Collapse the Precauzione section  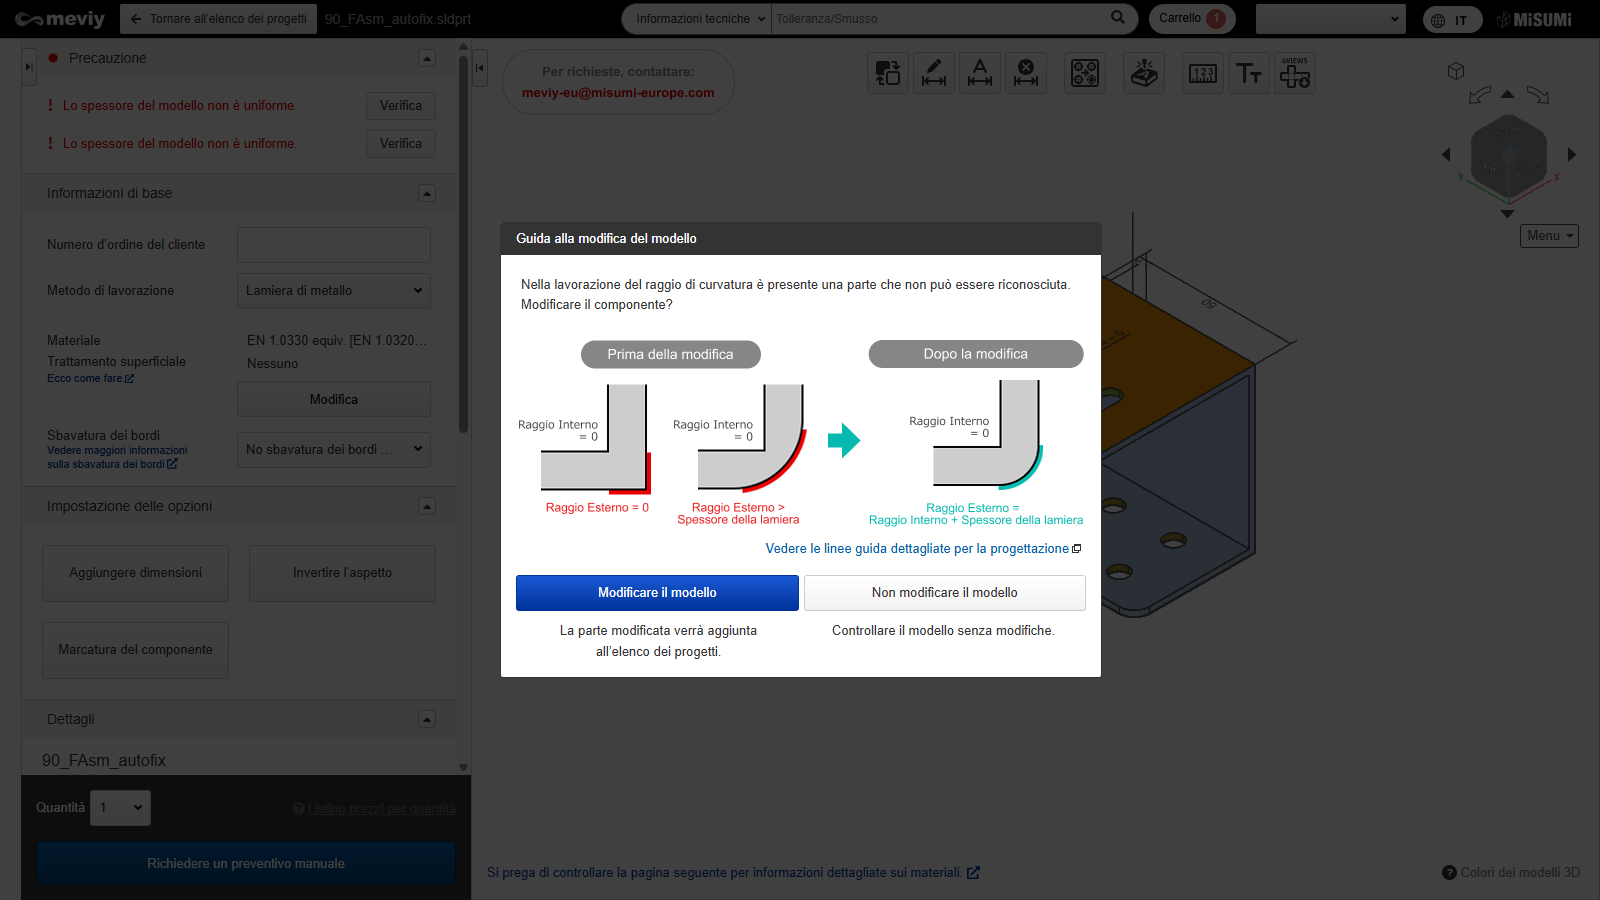[427, 58]
